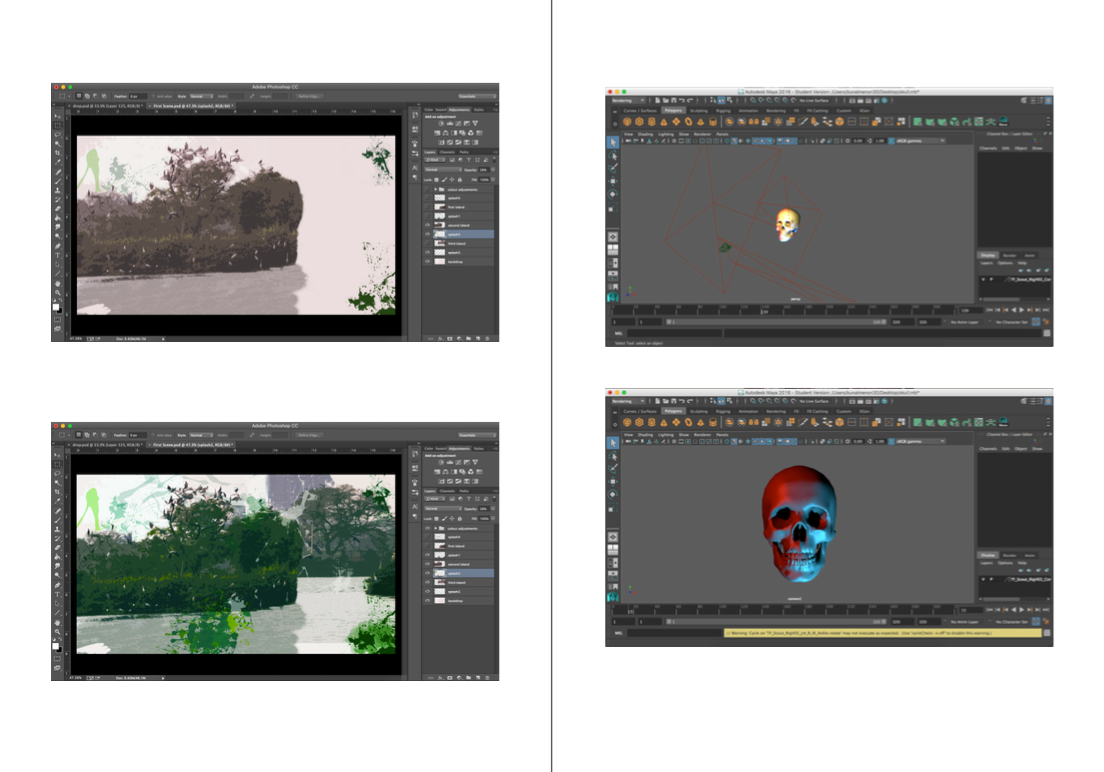
Task: Click polygon sphere shelf icon in upper Maya window
Action: (627, 121)
